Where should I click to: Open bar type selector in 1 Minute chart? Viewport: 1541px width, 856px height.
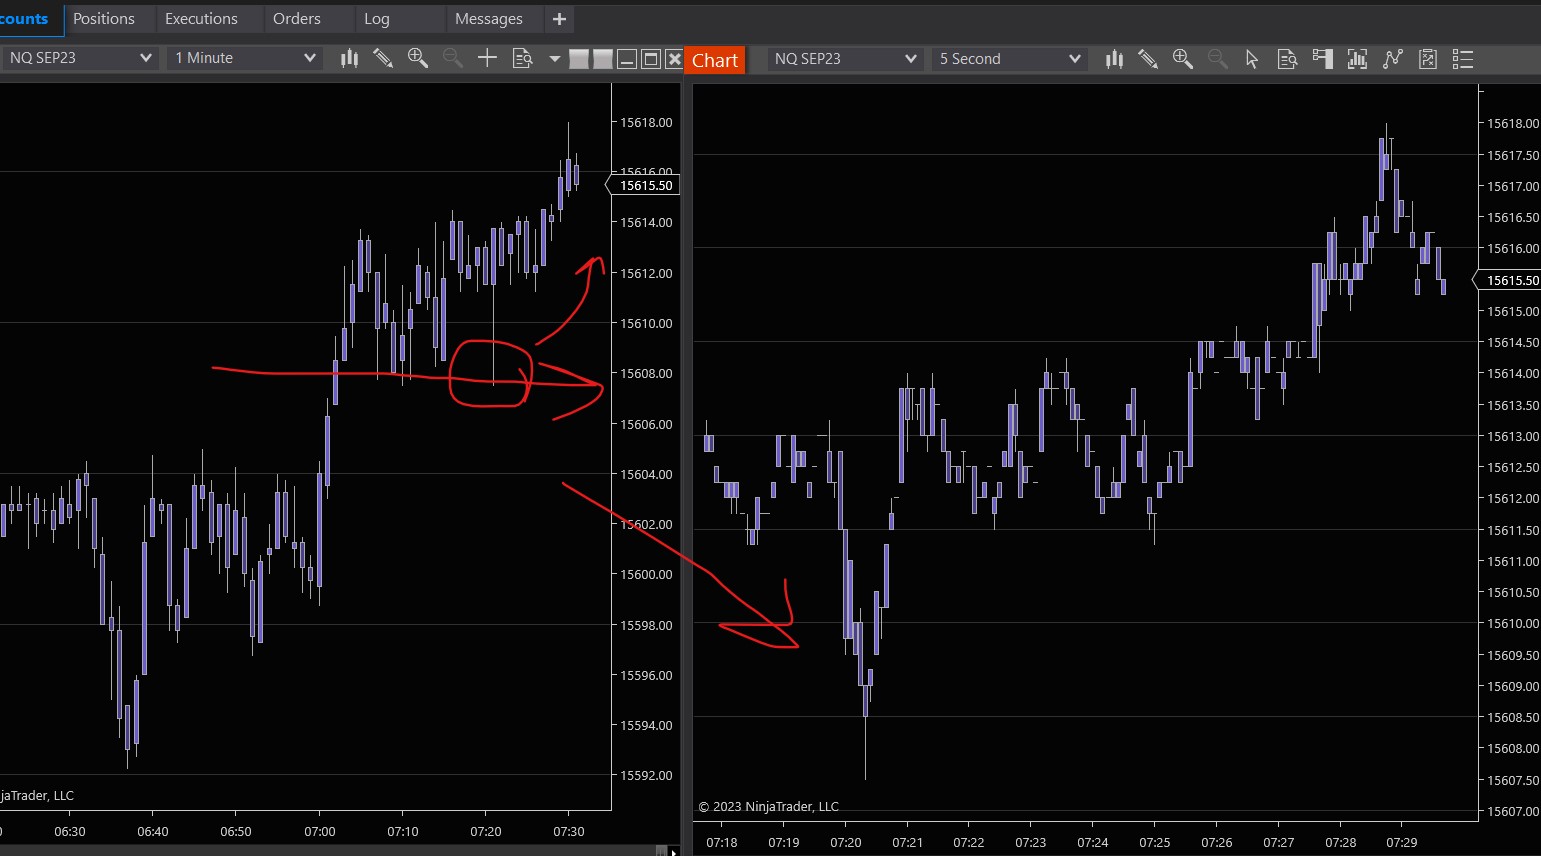click(x=349, y=59)
